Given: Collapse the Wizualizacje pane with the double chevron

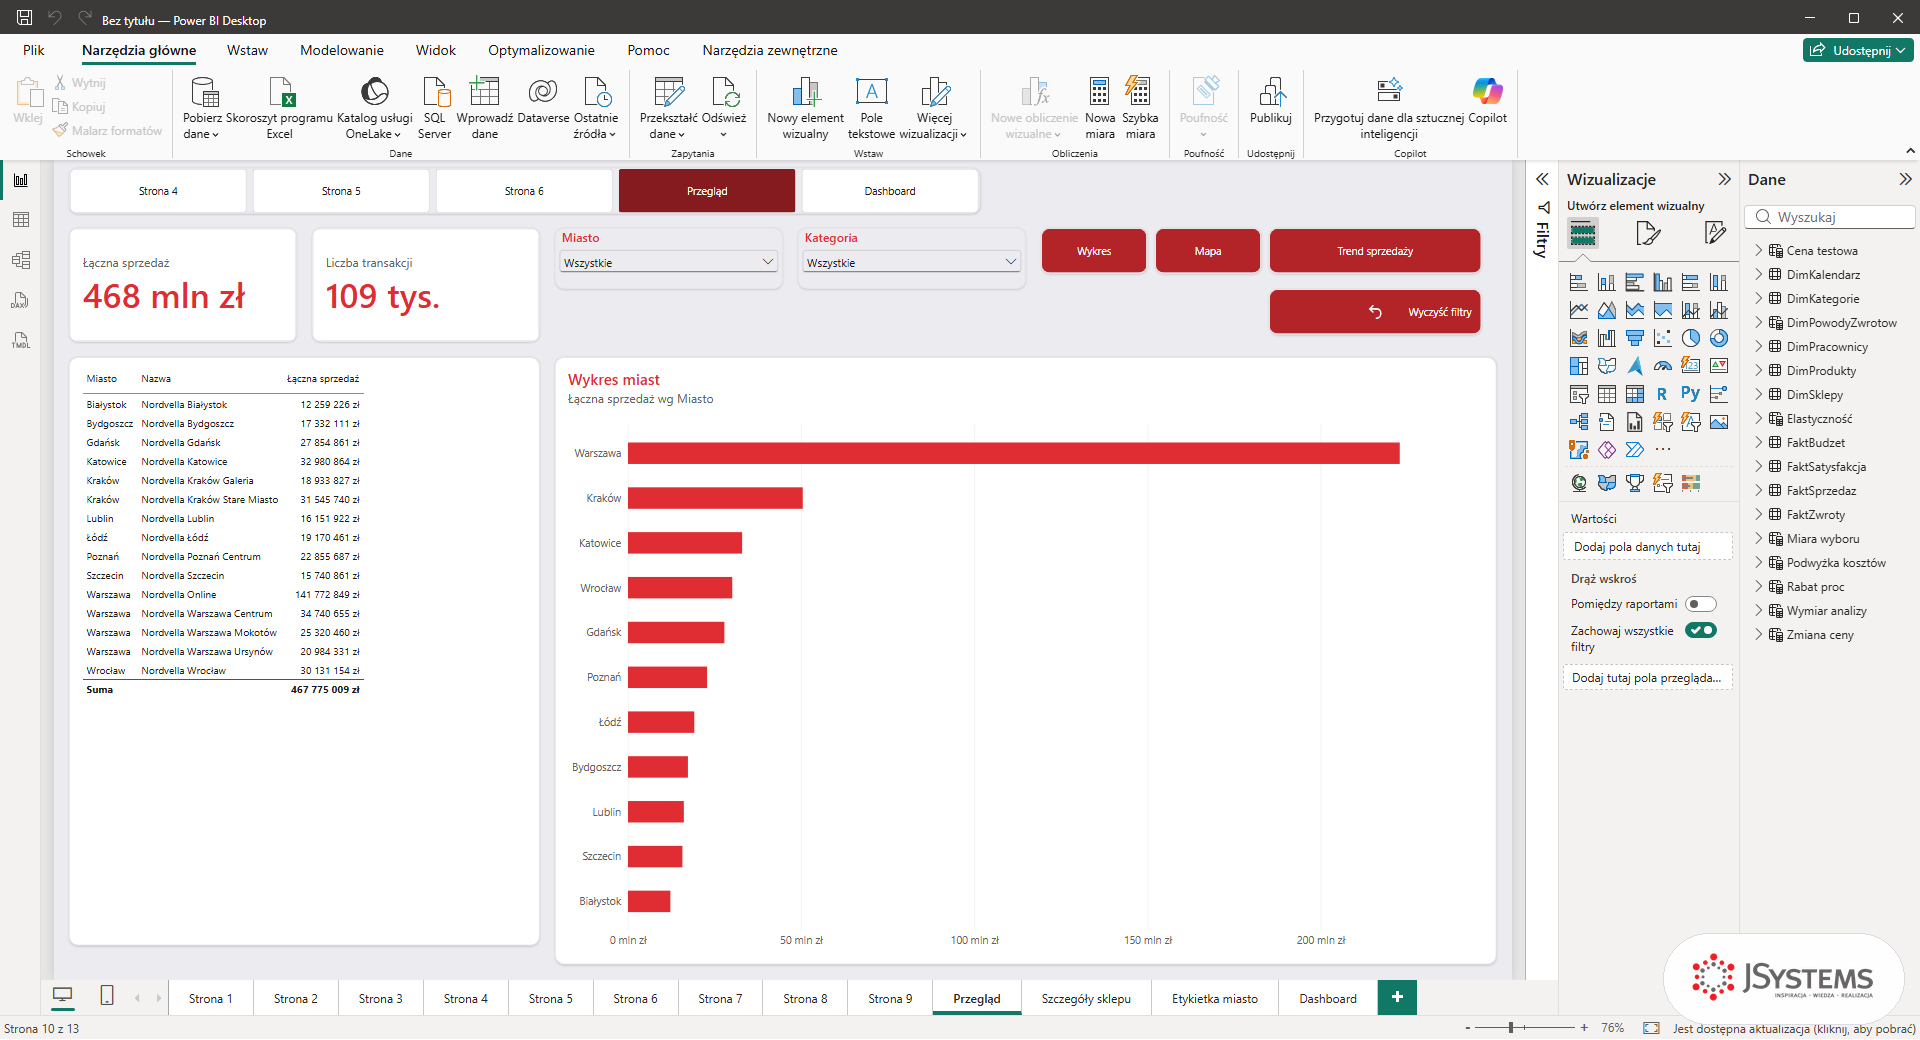Looking at the screenshot, I should (1724, 179).
